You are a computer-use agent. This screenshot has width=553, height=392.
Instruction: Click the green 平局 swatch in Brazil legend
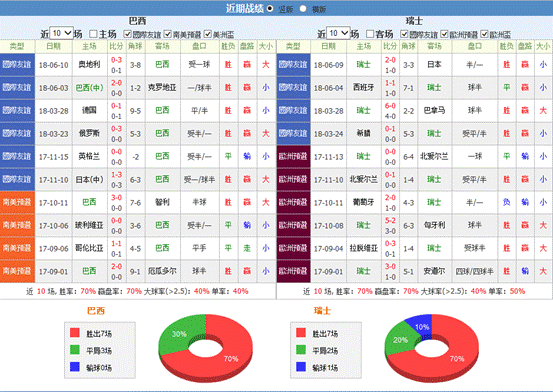pos(75,350)
